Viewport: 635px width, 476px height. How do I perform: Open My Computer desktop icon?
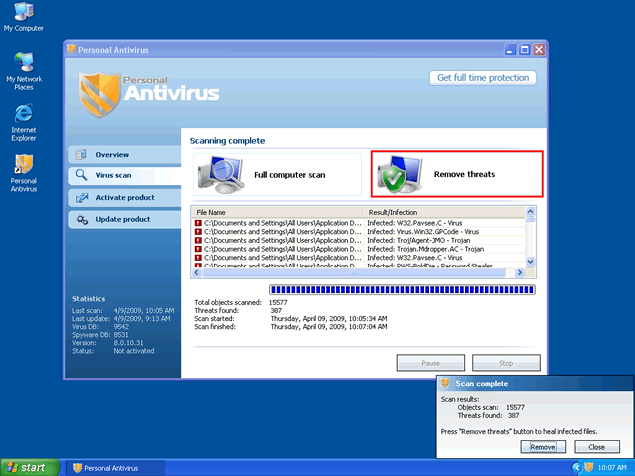coord(23,14)
